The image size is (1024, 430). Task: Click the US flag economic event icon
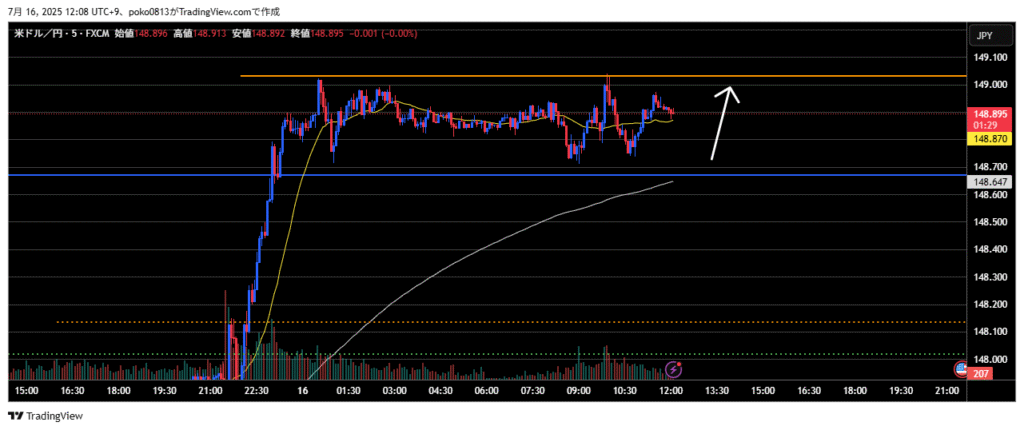tap(960, 369)
